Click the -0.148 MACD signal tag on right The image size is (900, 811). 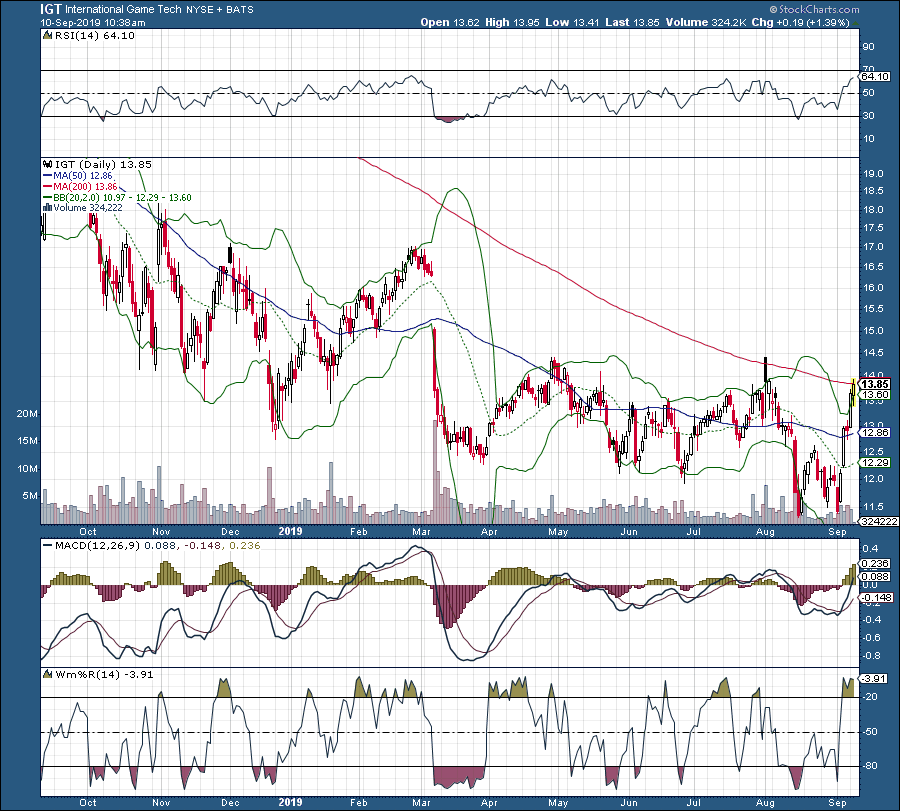click(x=876, y=597)
